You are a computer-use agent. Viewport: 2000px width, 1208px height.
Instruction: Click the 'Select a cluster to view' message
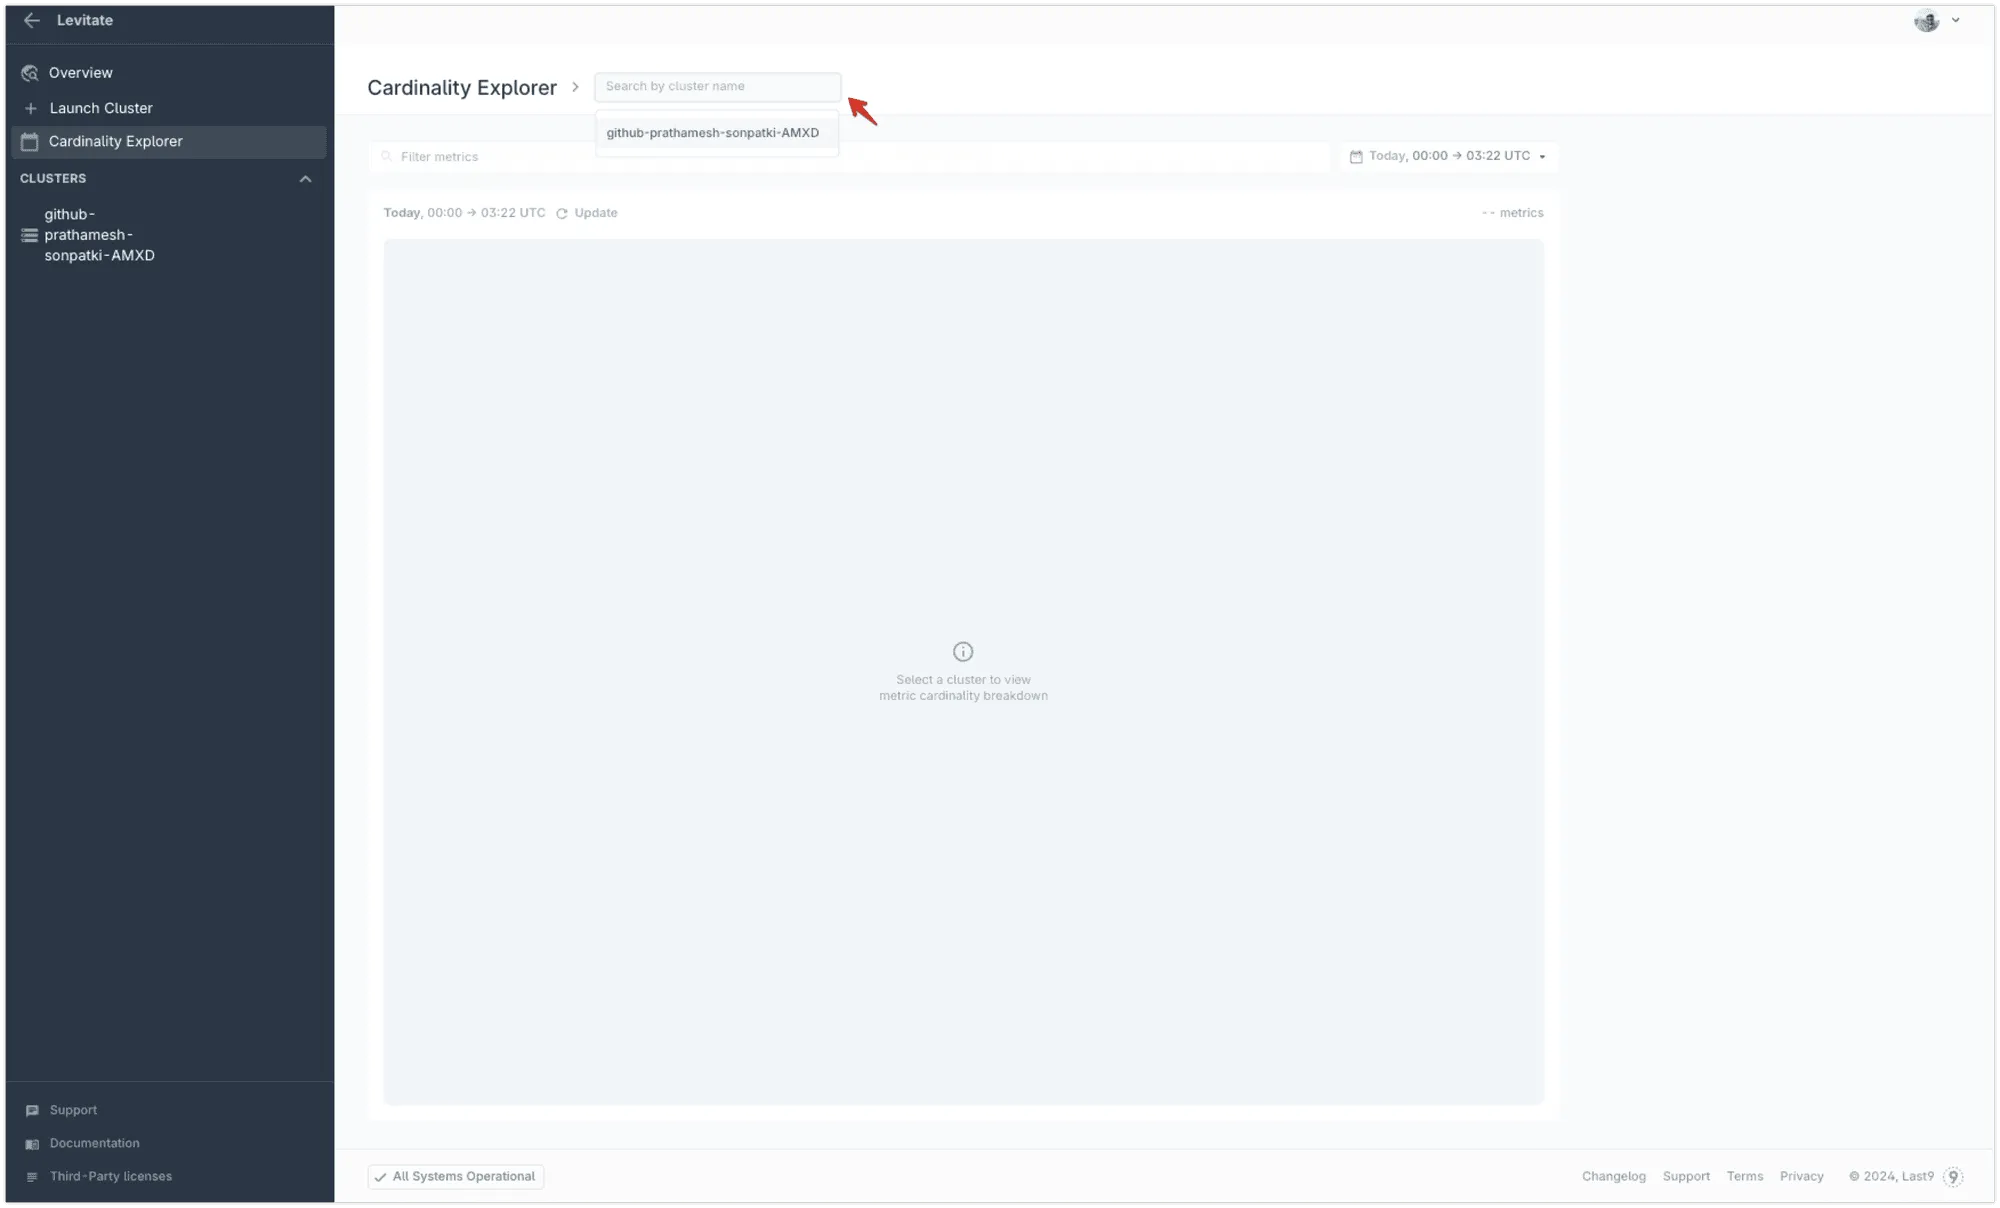[x=963, y=688]
